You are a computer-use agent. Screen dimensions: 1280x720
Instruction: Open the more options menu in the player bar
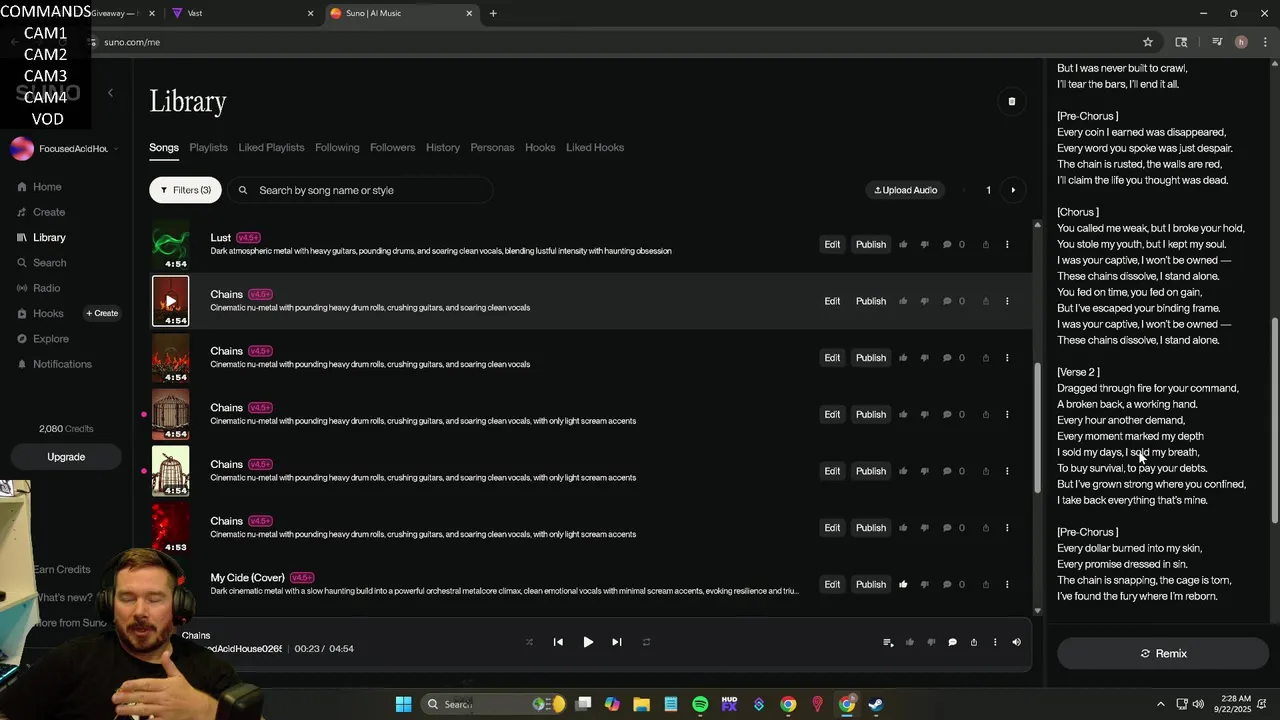pyautogui.click(x=995, y=642)
